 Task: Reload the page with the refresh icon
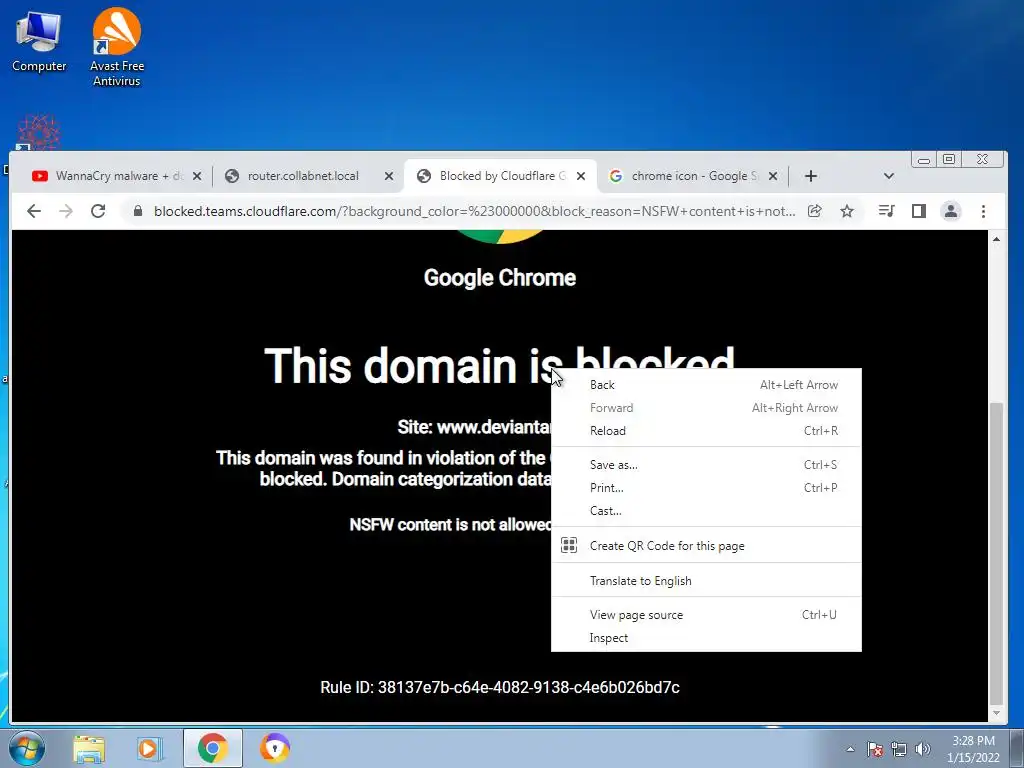point(98,211)
